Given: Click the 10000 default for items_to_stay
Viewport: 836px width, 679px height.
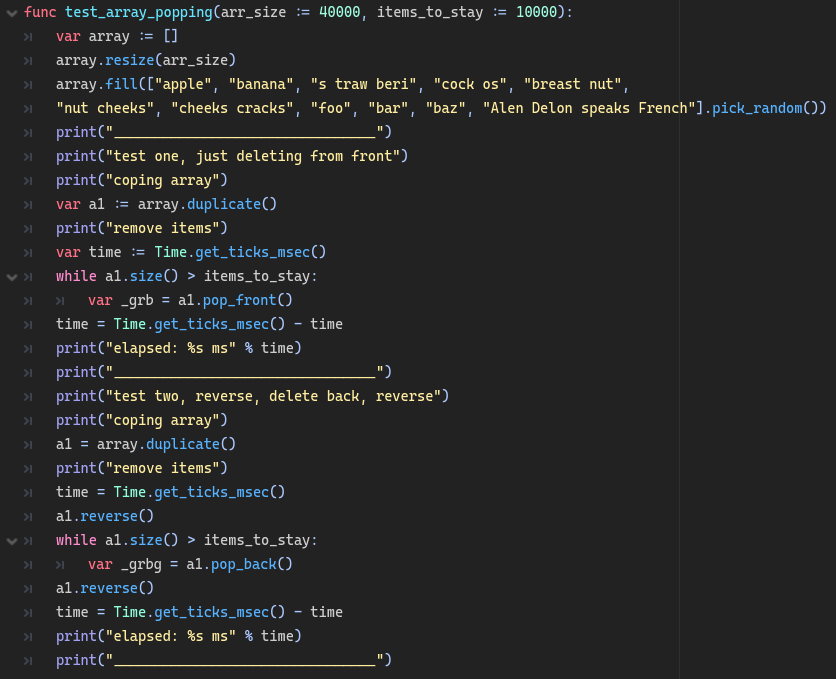Looking at the screenshot, I should 536,12.
